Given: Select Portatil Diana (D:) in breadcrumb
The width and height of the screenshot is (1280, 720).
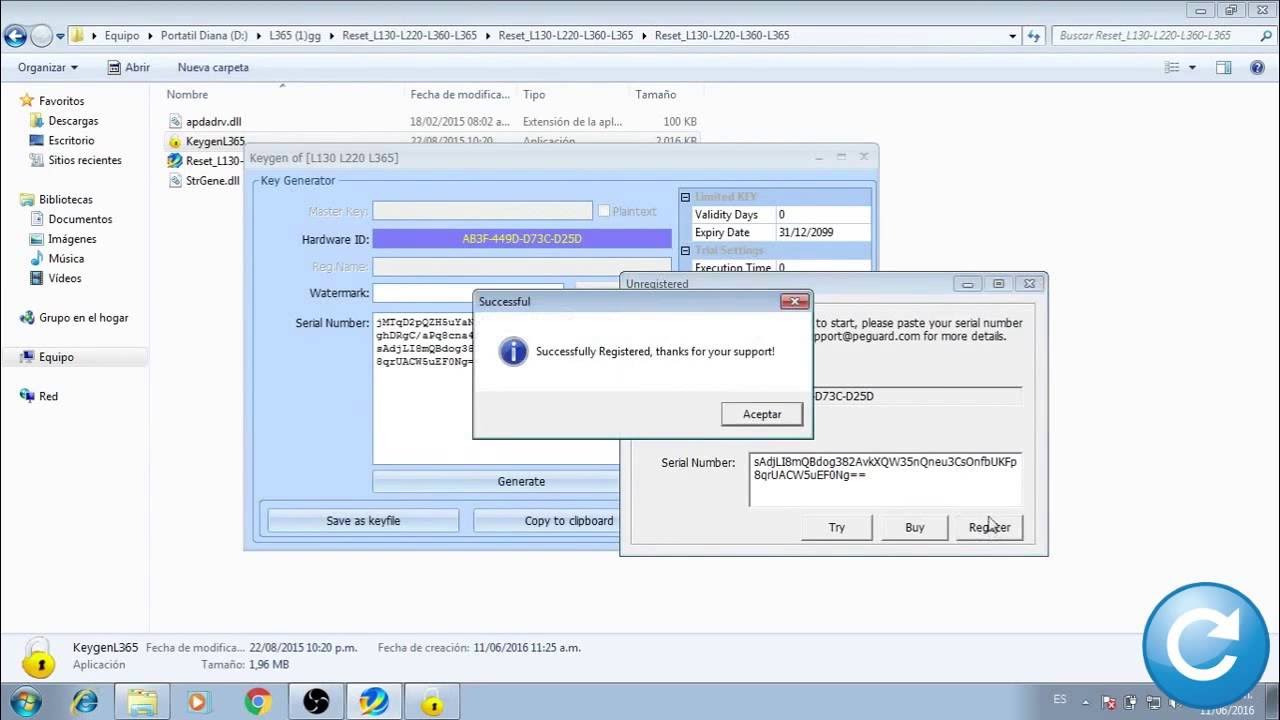Looking at the screenshot, I should coord(204,36).
